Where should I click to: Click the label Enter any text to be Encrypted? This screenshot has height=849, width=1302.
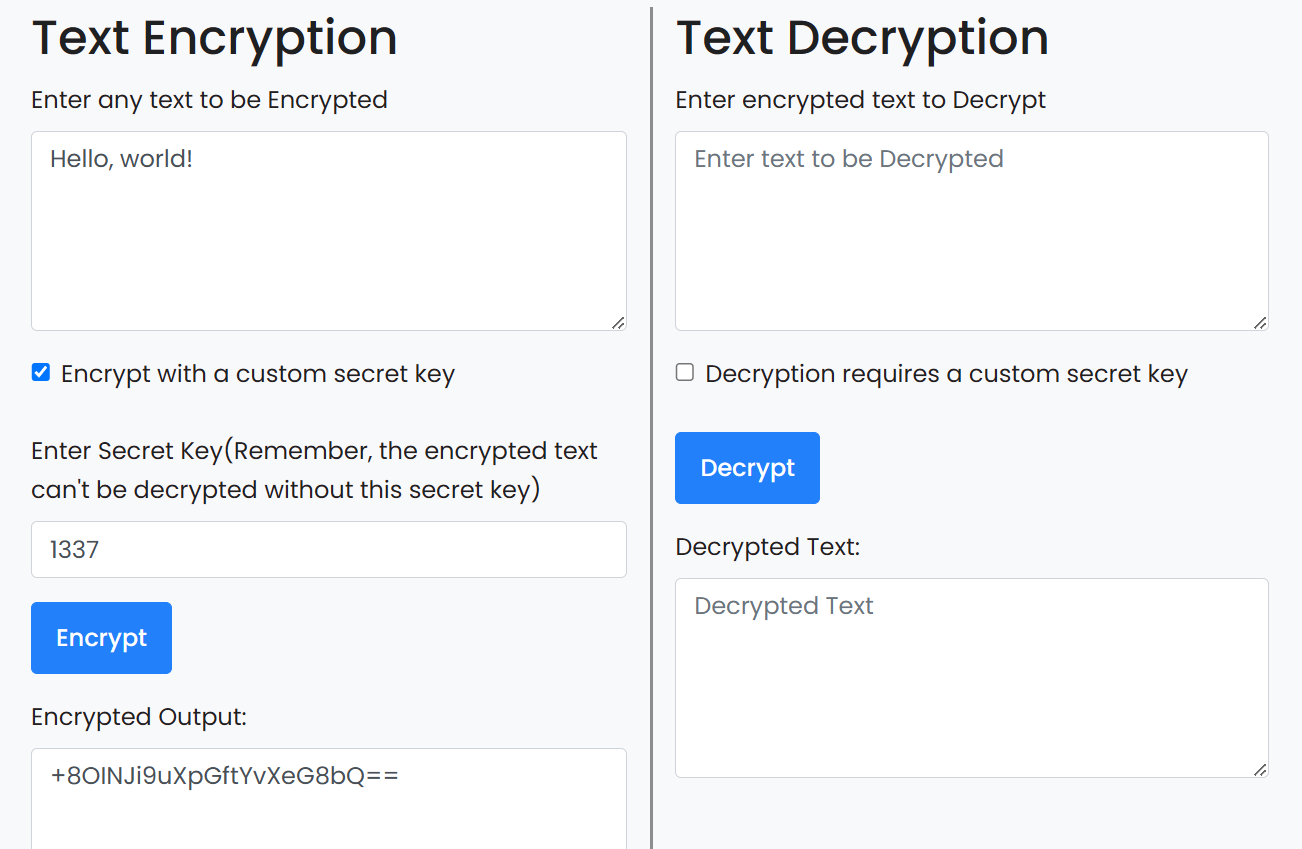point(209,100)
